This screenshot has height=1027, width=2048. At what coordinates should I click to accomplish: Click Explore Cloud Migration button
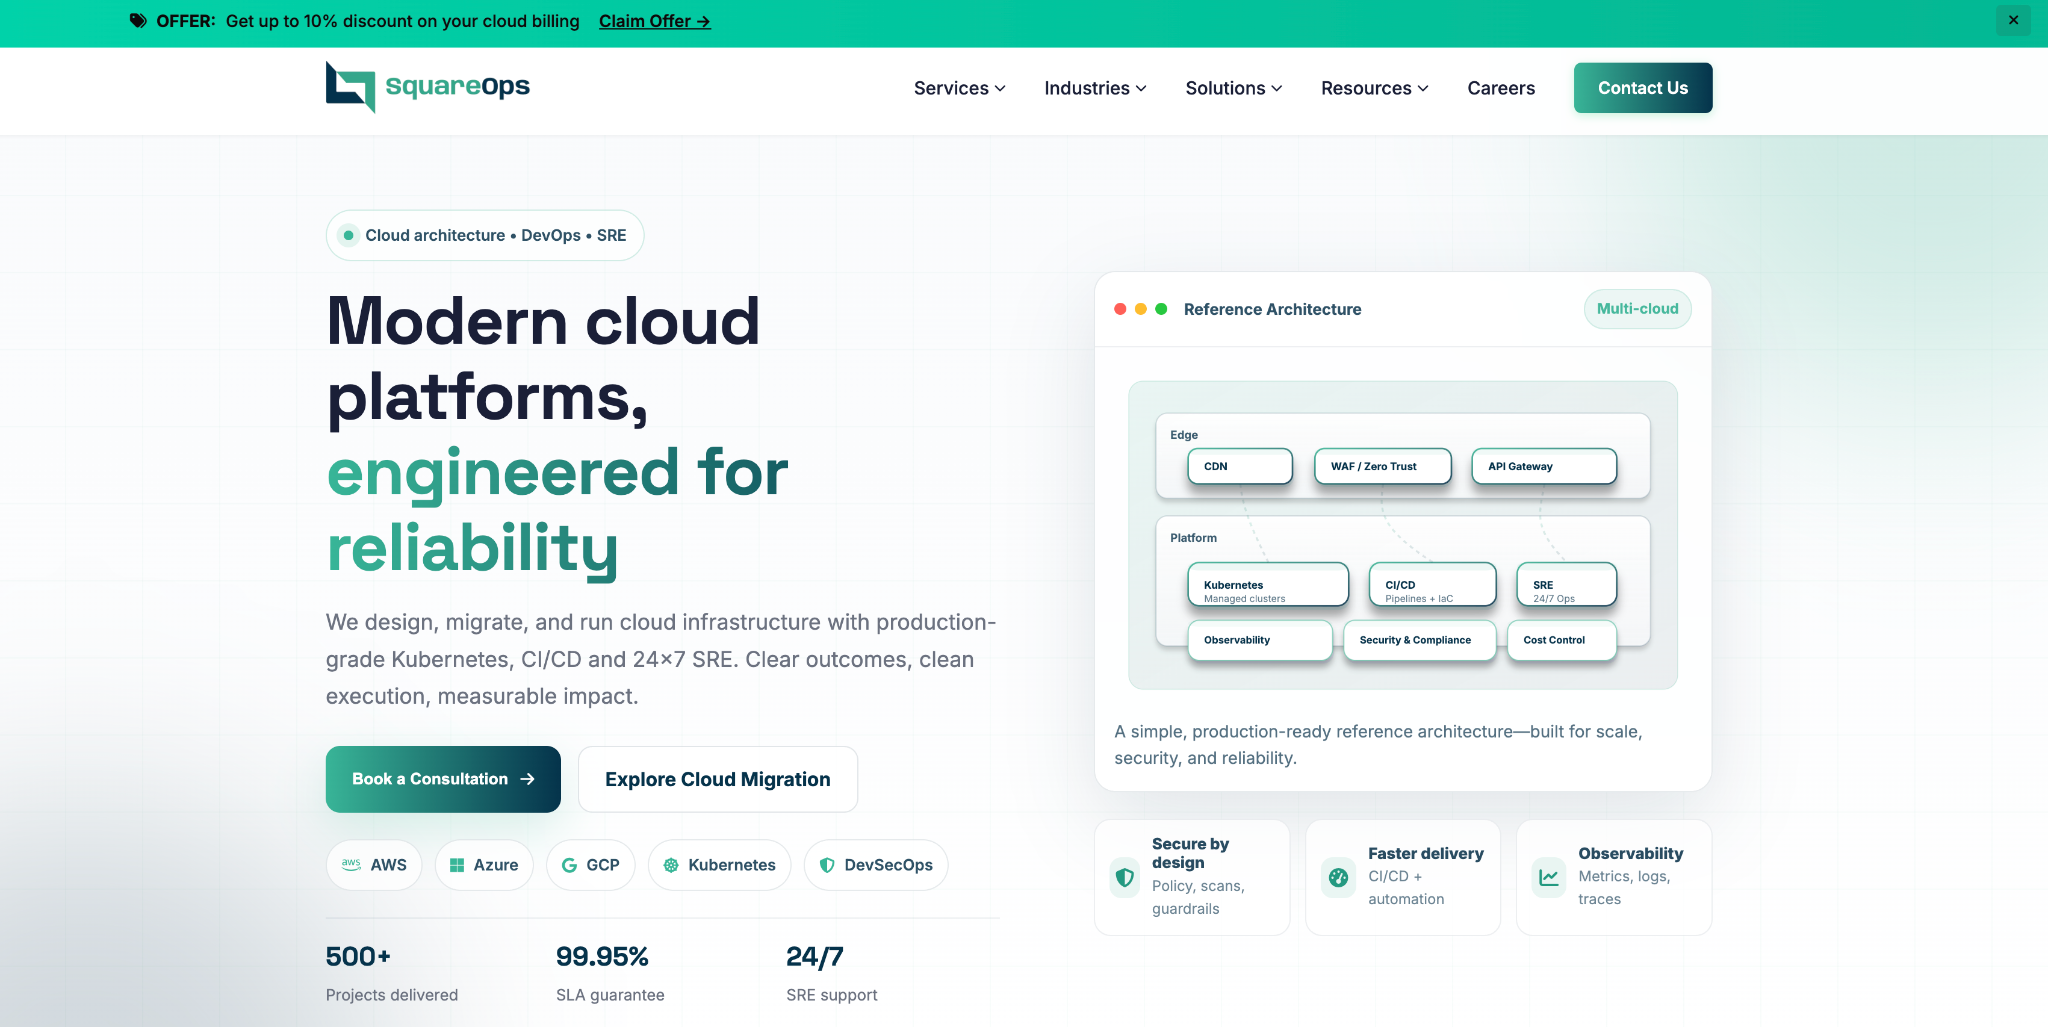tap(718, 779)
